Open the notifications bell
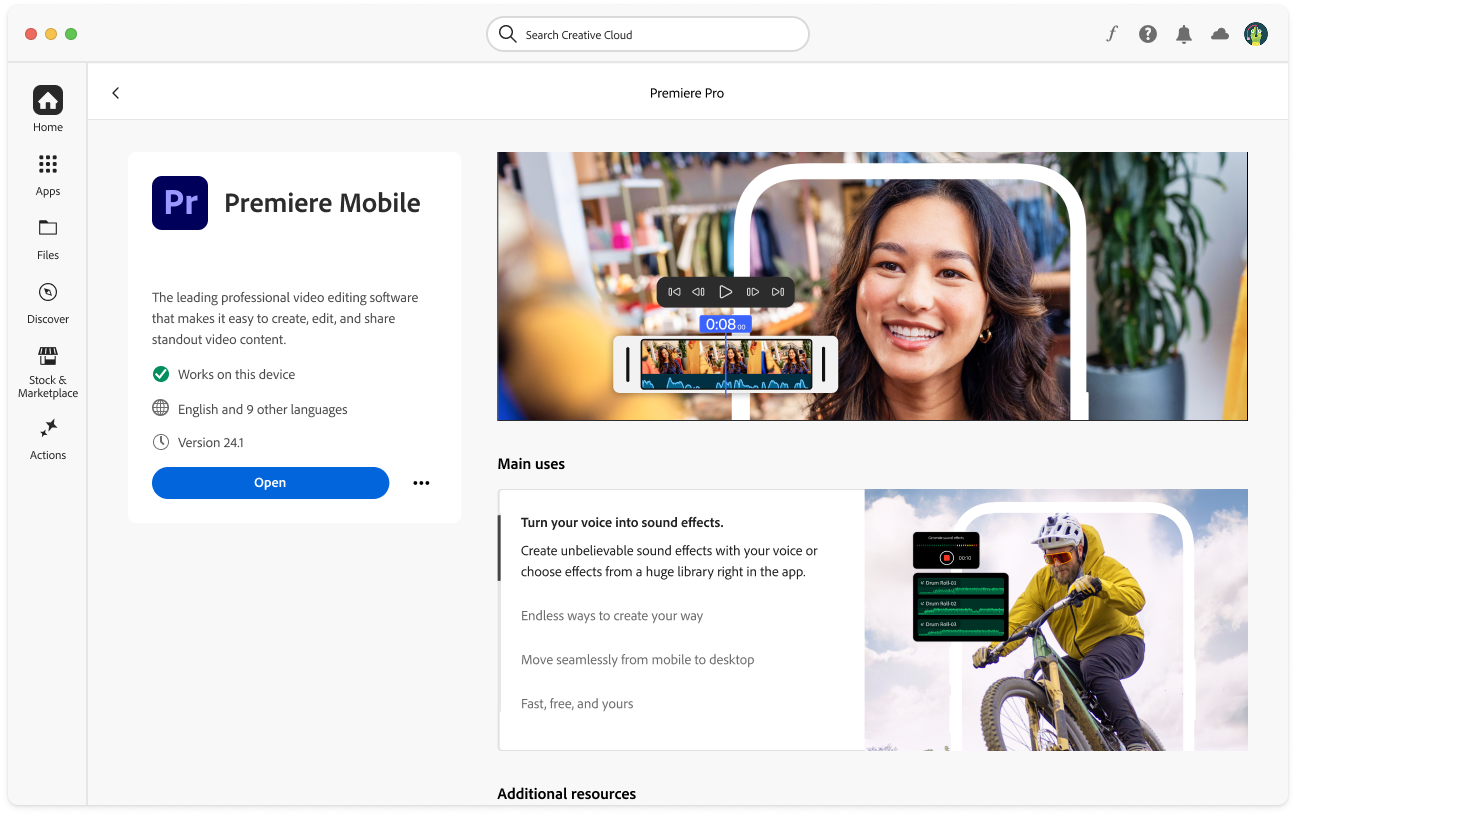 [1184, 34]
